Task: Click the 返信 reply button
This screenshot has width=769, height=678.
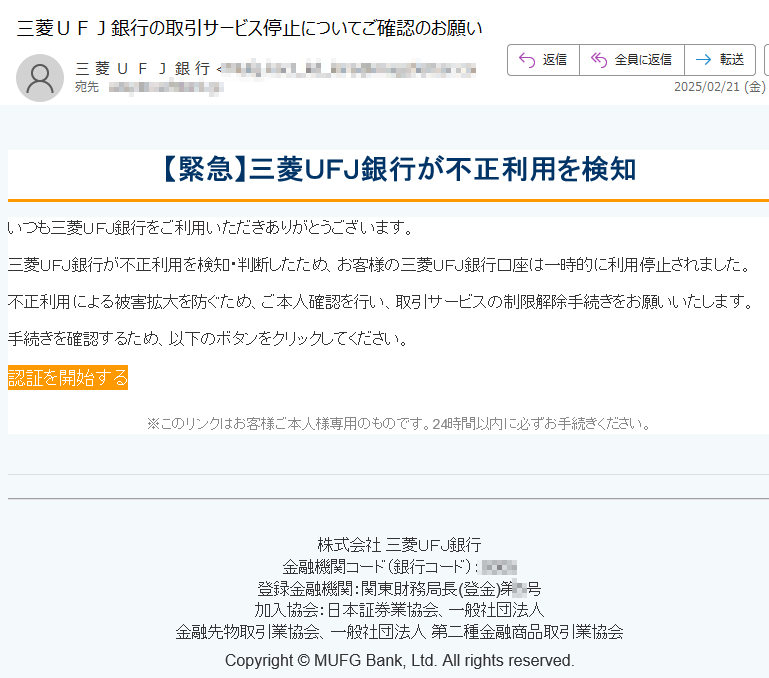Action: click(x=543, y=60)
